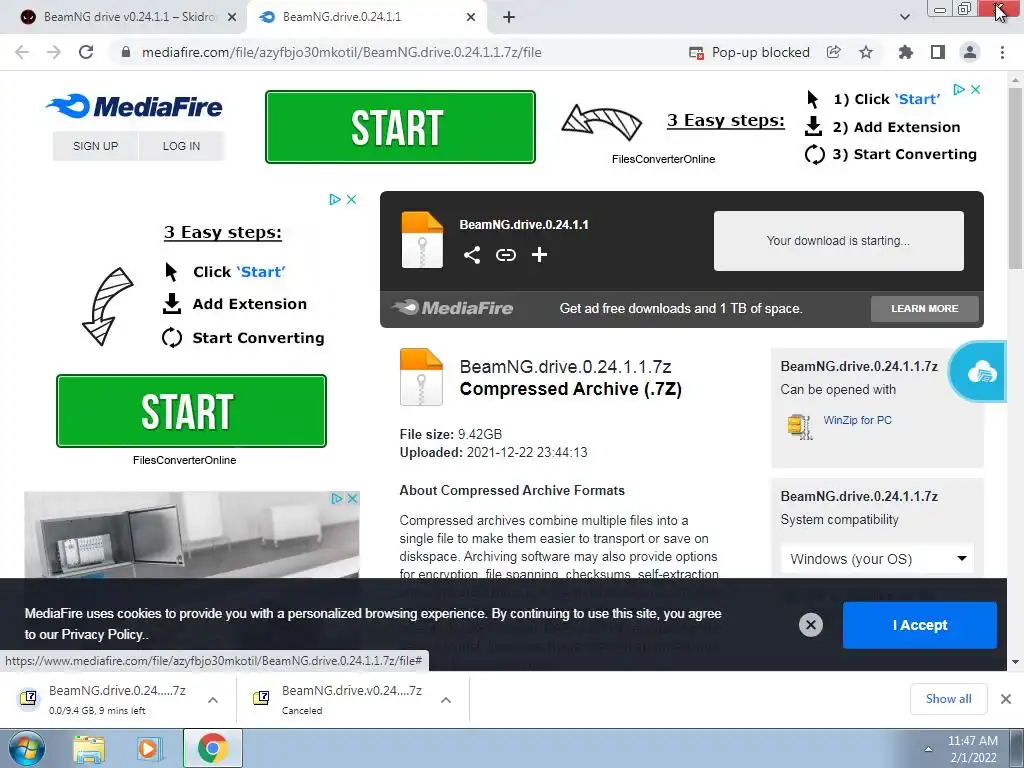1024x768 pixels.
Task: Click Show all downloads button
Action: (x=948, y=699)
